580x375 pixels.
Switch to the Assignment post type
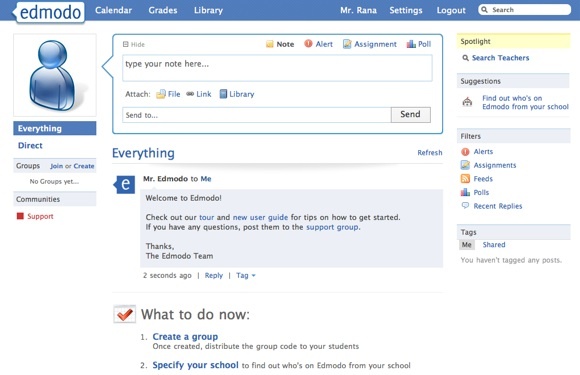[375, 44]
